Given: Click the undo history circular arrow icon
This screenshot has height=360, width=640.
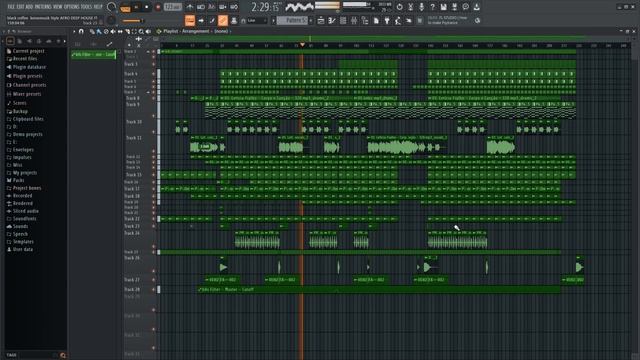Looking at the screenshot, I should click(400, 7).
